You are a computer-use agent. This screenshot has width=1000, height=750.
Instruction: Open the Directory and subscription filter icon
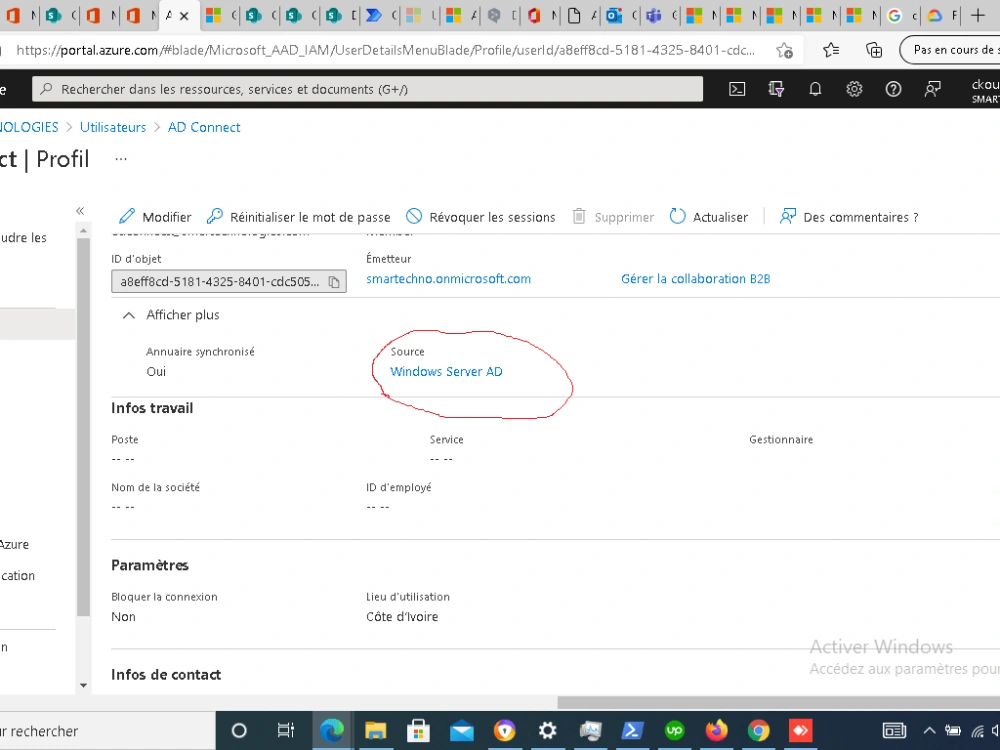(x=776, y=89)
